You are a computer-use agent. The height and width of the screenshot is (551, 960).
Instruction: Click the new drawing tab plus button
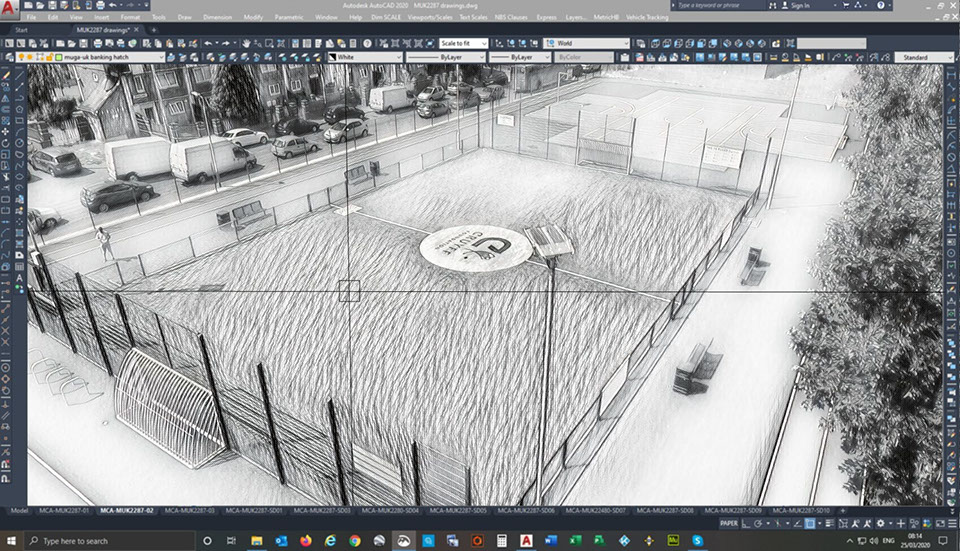click(x=153, y=30)
